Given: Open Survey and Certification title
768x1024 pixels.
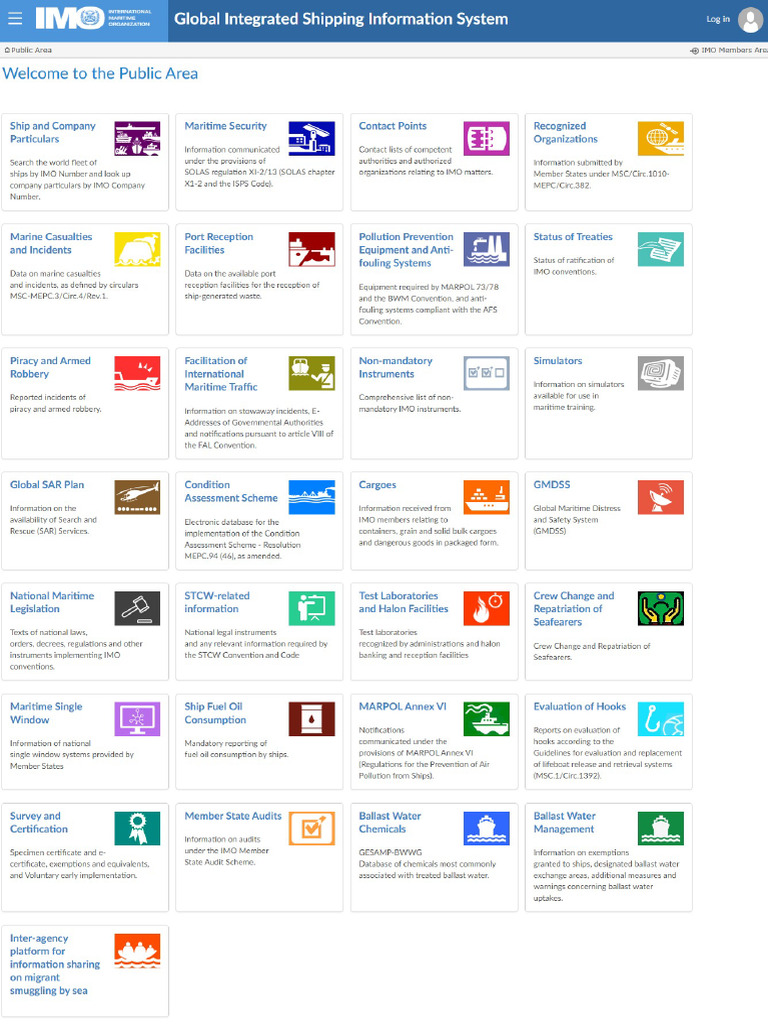Looking at the screenshot, I should (x=39, y=823).
